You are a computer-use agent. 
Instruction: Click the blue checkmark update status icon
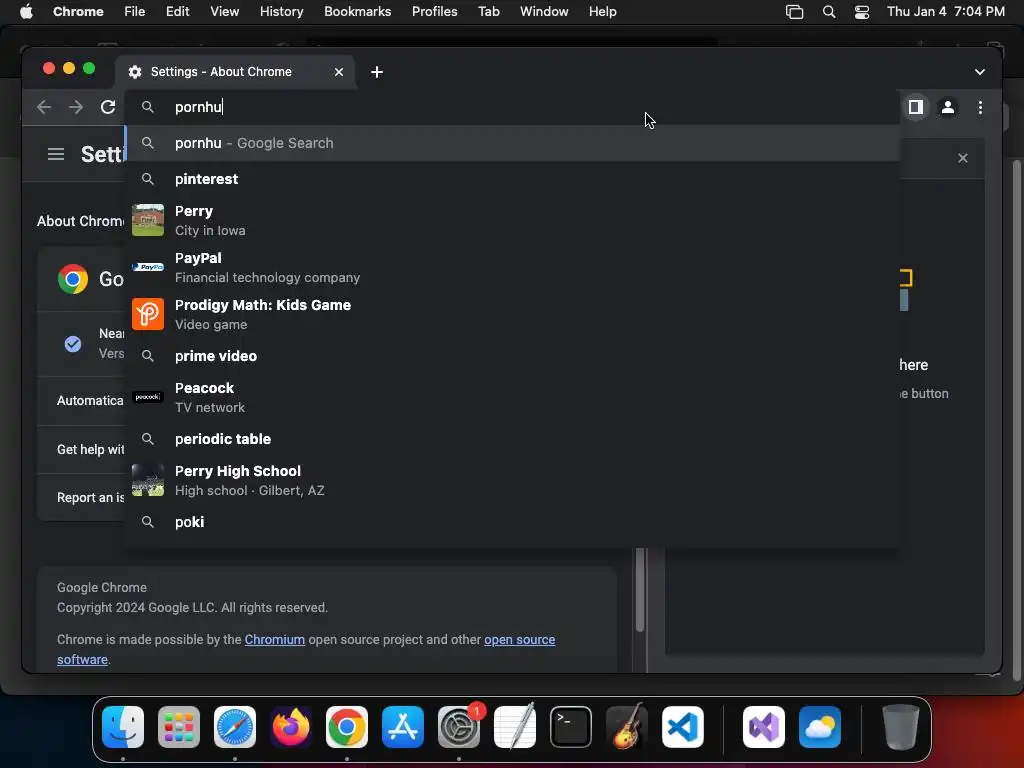72,344
